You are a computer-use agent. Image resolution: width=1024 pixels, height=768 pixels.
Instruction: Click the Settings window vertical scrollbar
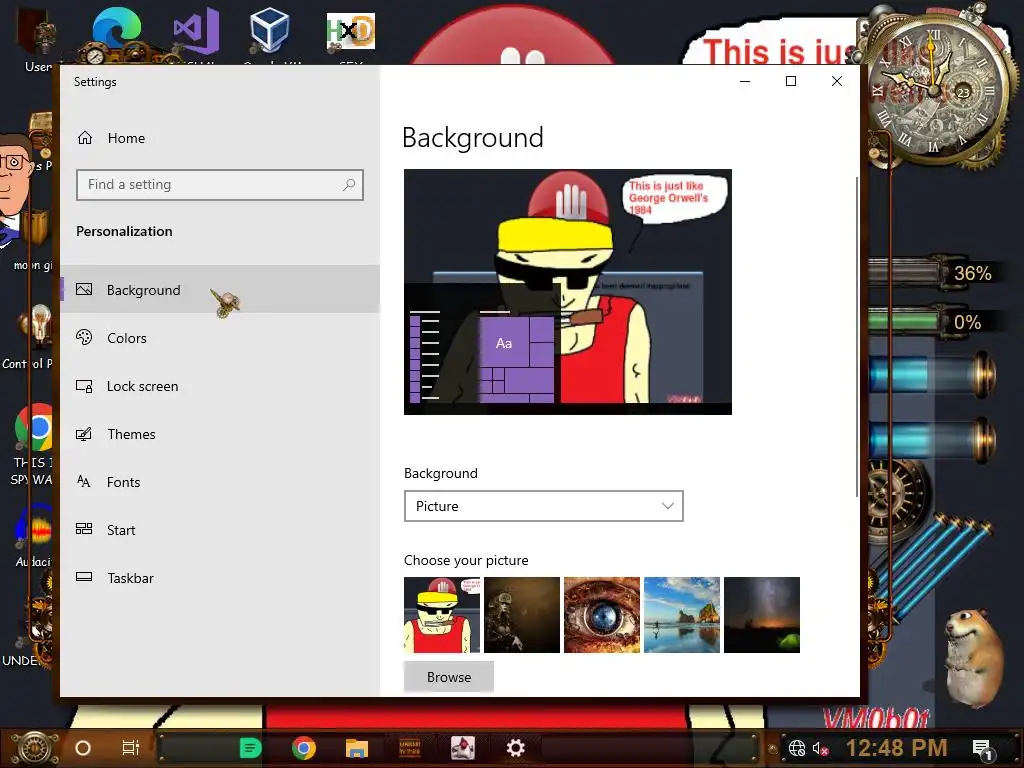[856, 336]
